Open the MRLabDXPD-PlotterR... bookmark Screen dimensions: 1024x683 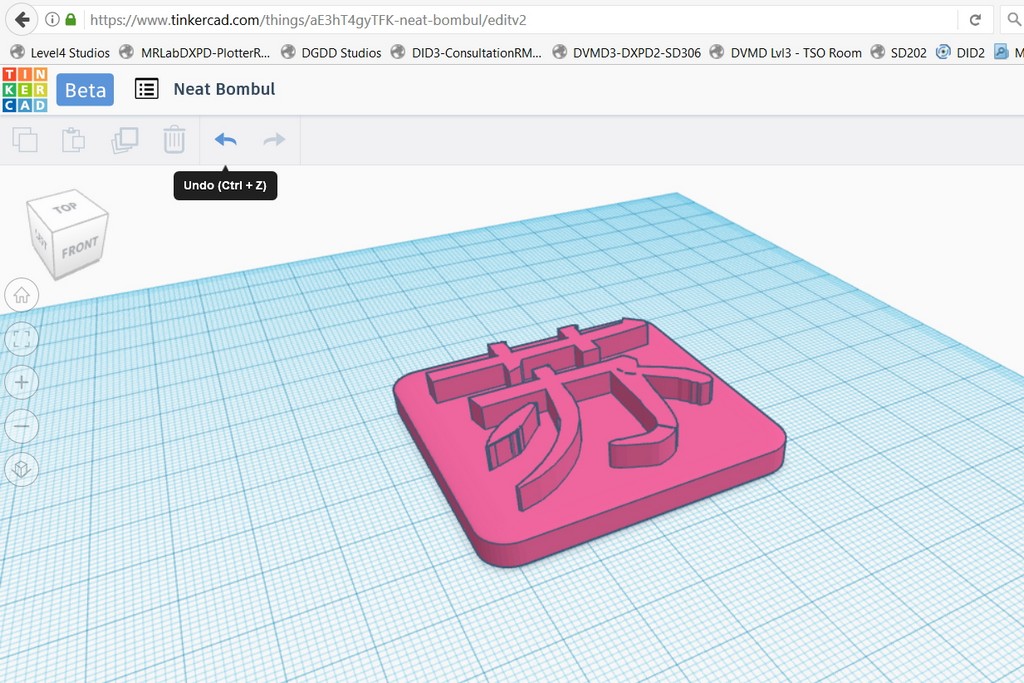pyautogui.click(x=195, y=52)
